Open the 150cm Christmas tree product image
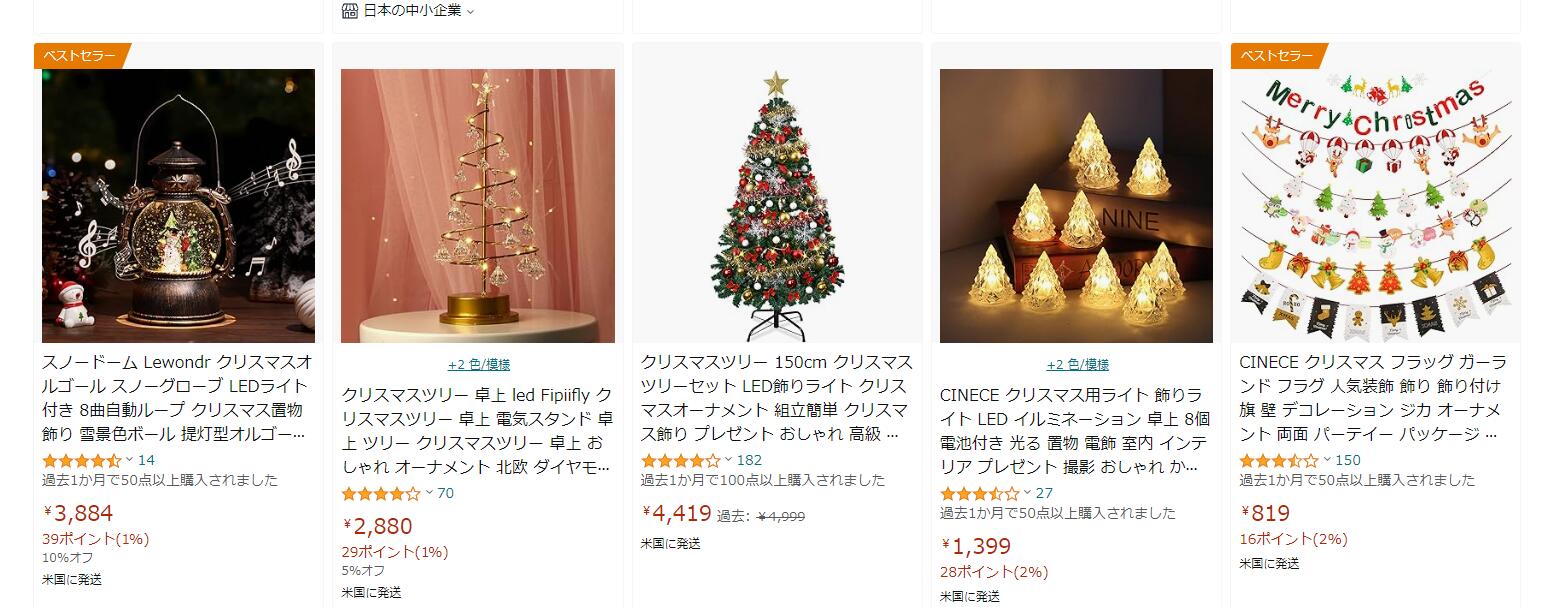 coord(777,206)
